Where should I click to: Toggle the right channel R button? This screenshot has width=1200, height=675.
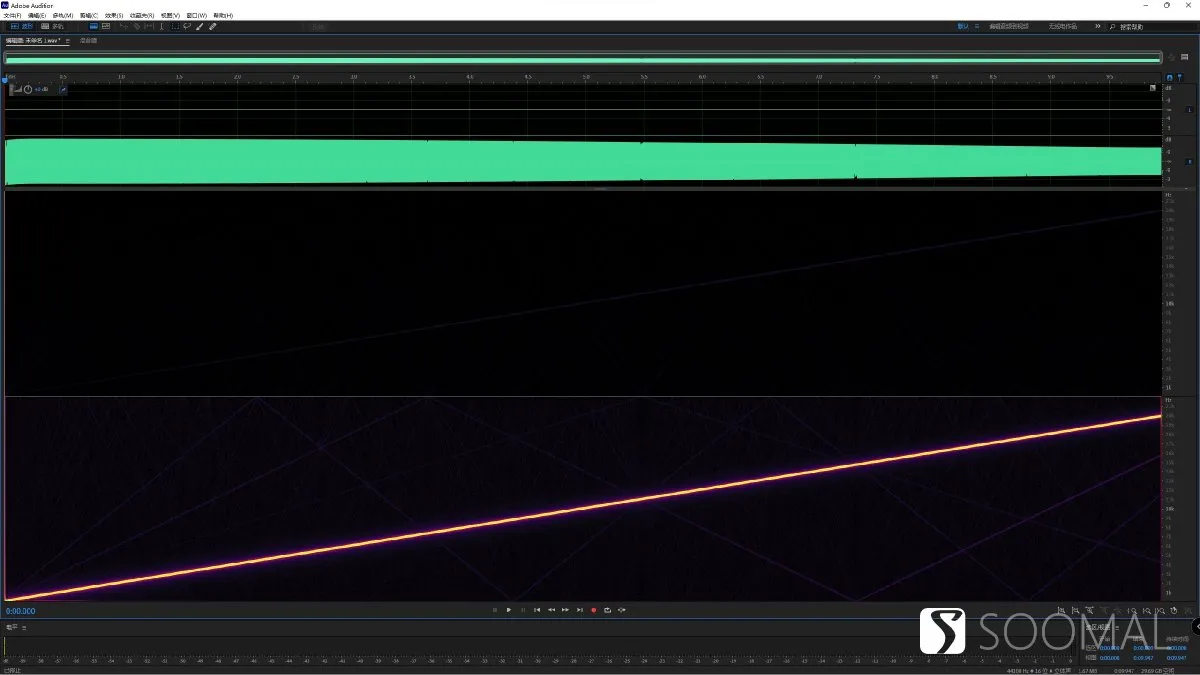pyautogui.click(x=1189, y=162)
